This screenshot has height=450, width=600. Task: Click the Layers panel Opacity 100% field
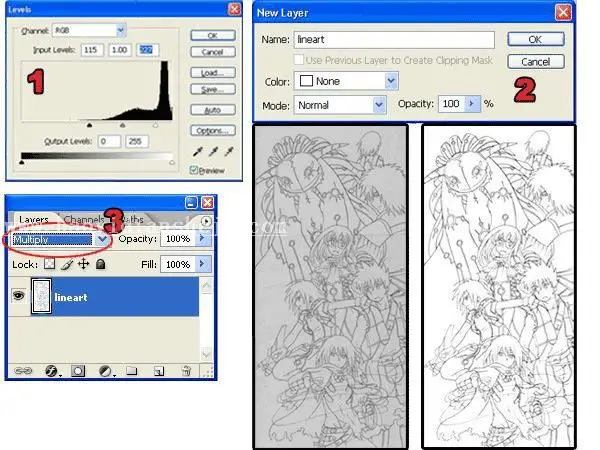[178, 238]
